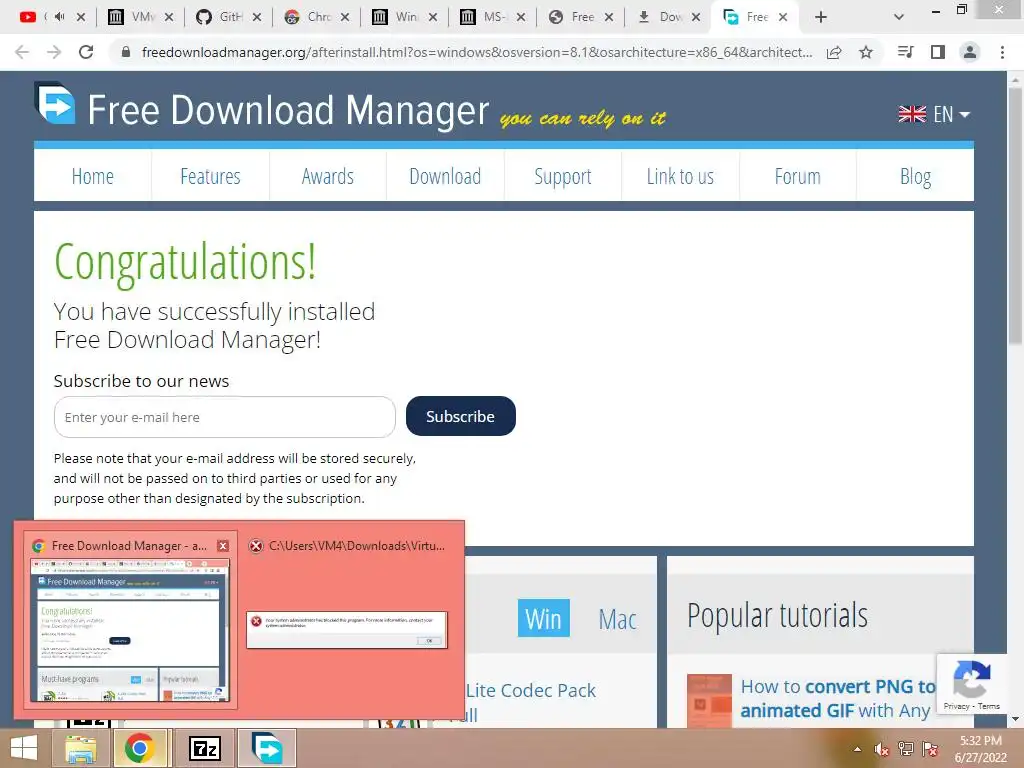
Task: Close the Free Download Manager preview thumbnail
Action: click(x=223, y=545)
